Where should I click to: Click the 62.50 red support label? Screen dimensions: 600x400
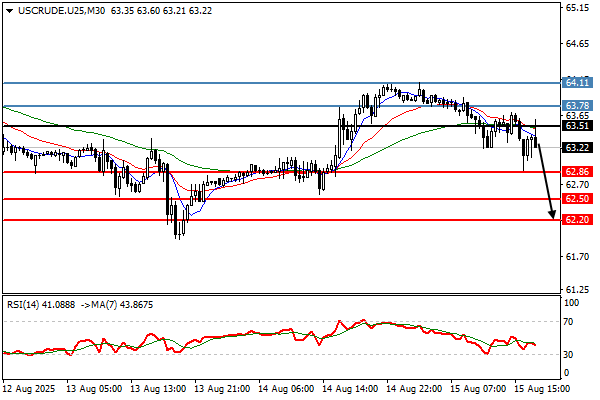577,198
